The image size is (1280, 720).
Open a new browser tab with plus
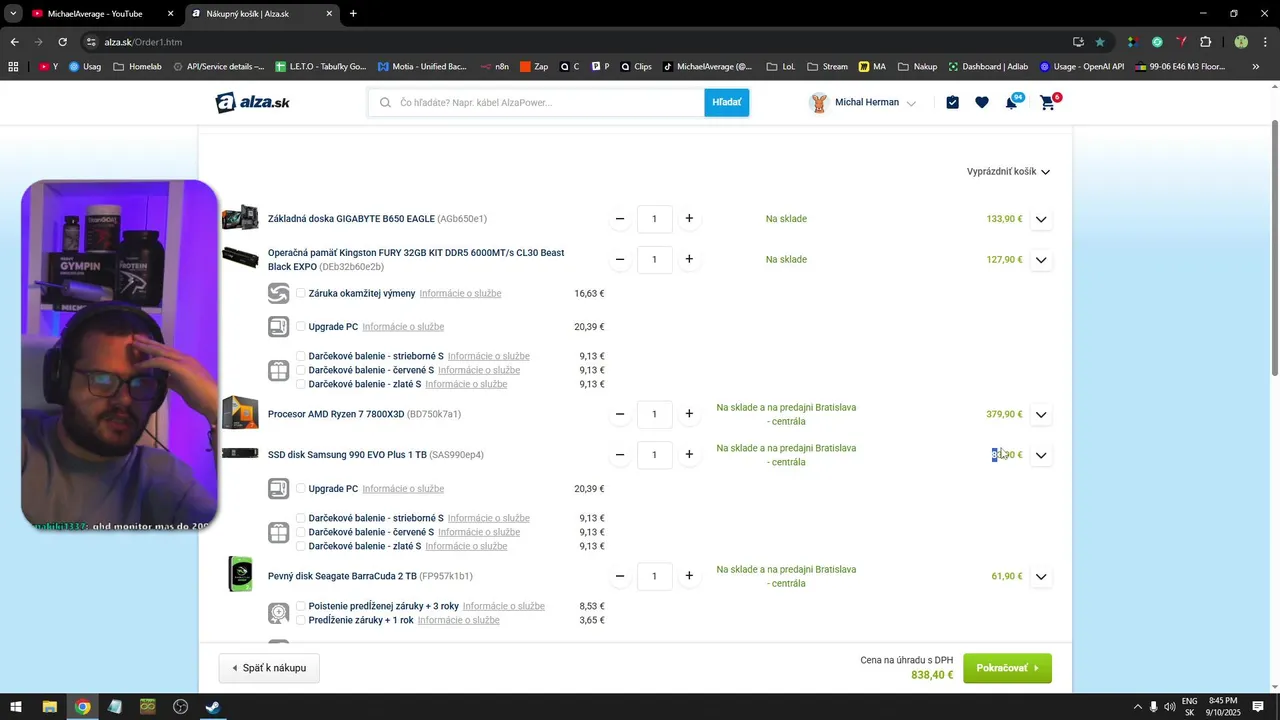point(353,14)
